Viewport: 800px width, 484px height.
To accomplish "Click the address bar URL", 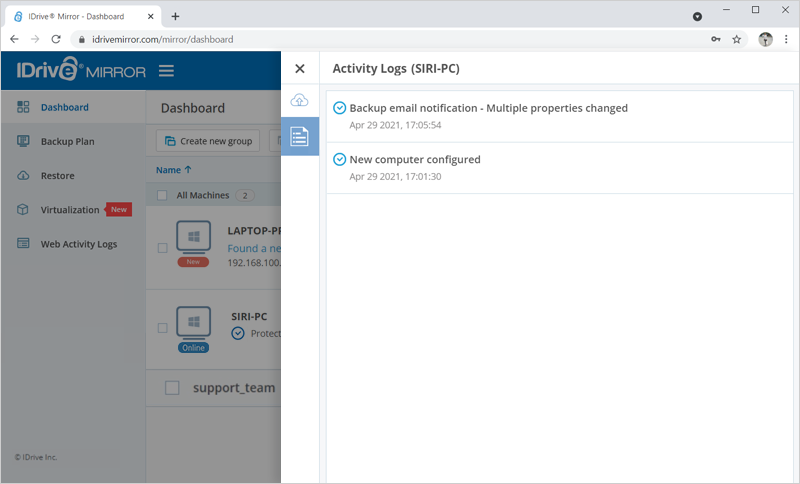I will click(x=162, y=39).
